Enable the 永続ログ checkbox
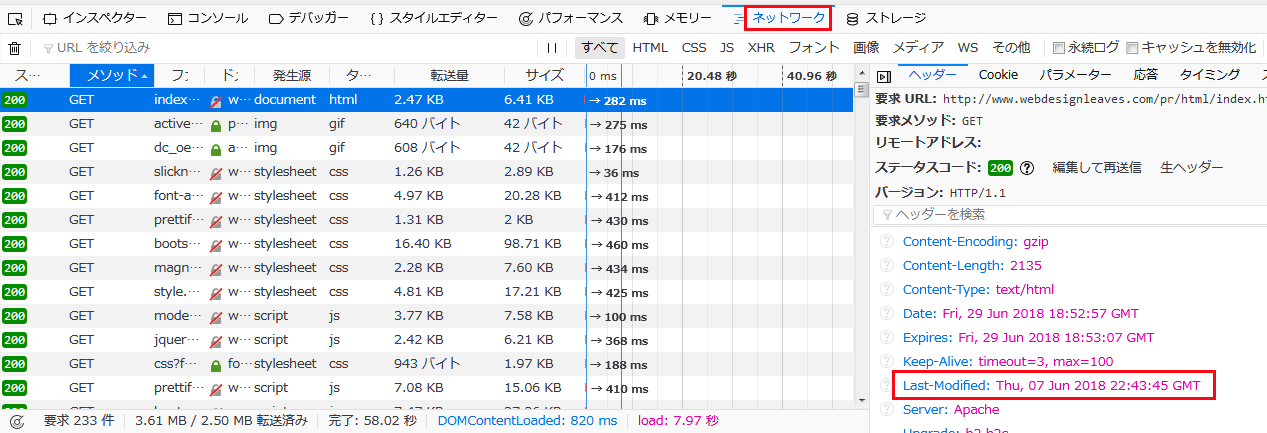1267x433 pixels. [1059, 48]
